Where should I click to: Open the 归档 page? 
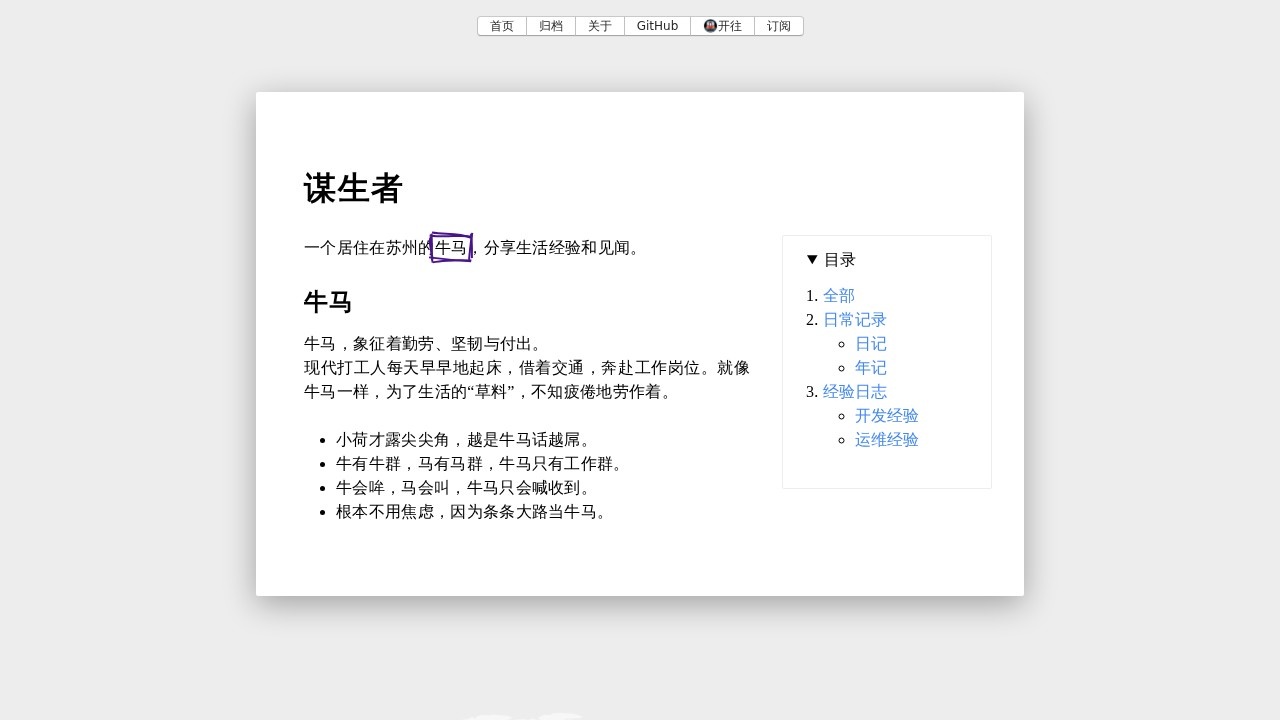tap(551, 26)
